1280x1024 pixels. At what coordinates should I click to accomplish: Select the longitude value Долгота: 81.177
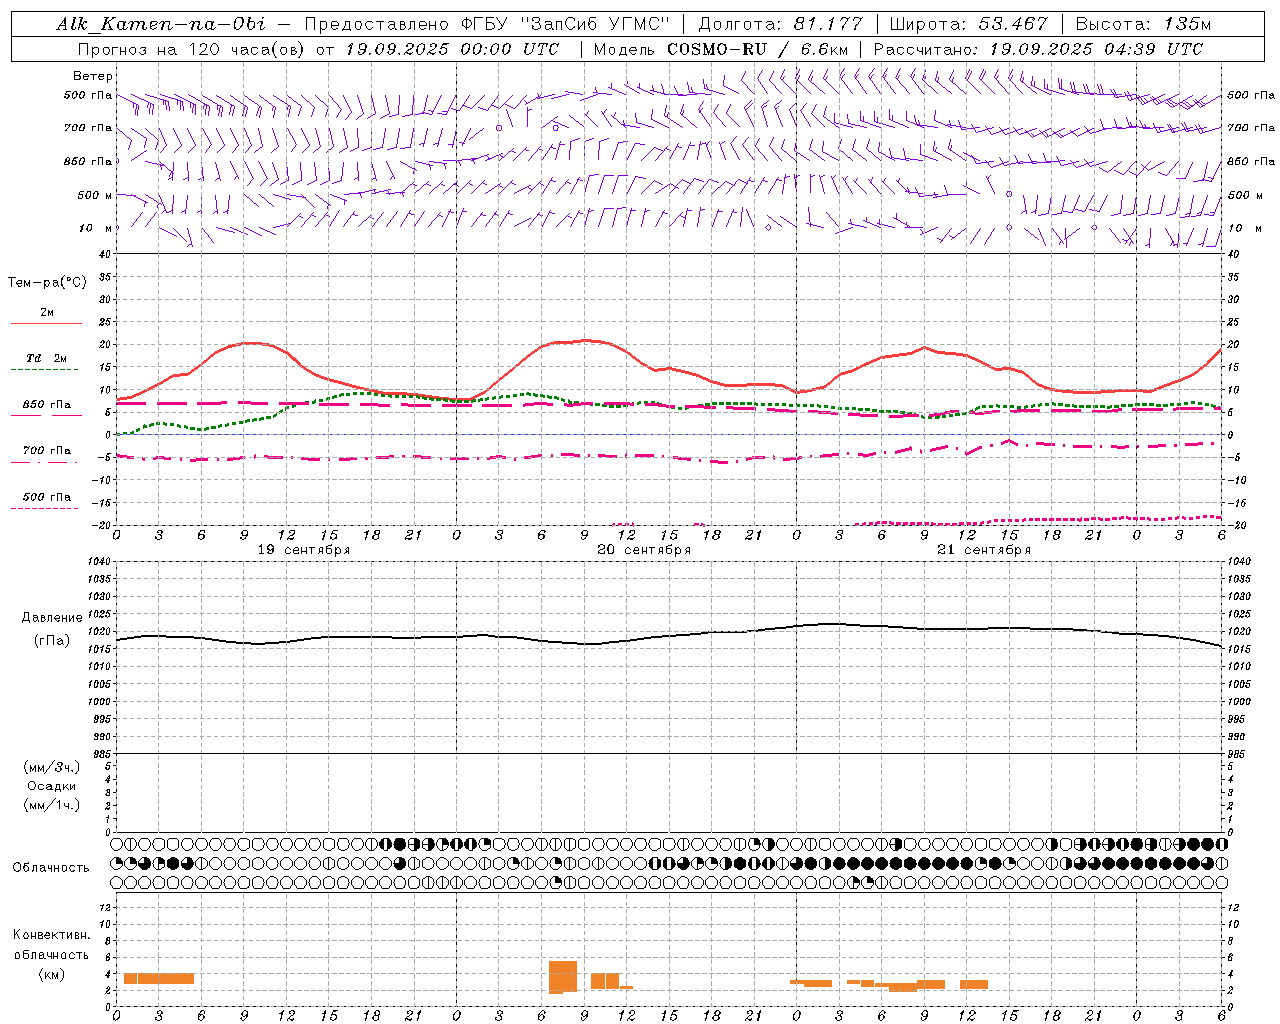pos(780,24)
